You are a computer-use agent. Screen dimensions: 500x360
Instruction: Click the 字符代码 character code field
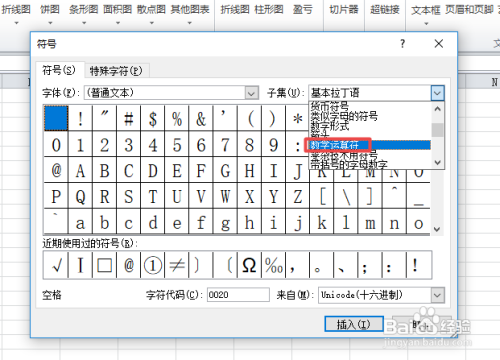click(238, 295)
